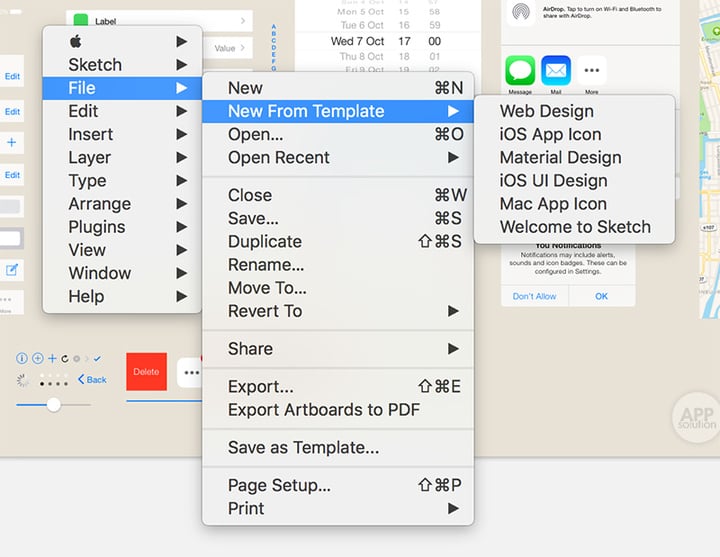Open the View menu
720x557 pixels.
[x=122, y=250]
